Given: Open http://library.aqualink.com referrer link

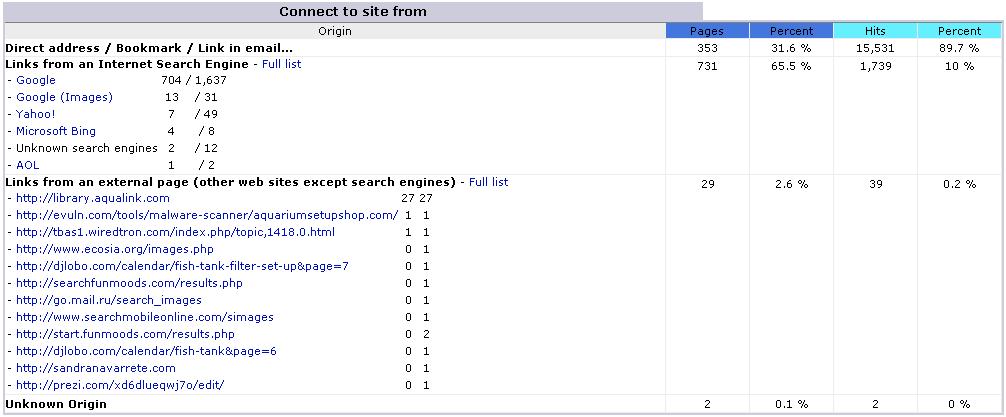Looking at the screenshot, I should [x=93, y=198].
